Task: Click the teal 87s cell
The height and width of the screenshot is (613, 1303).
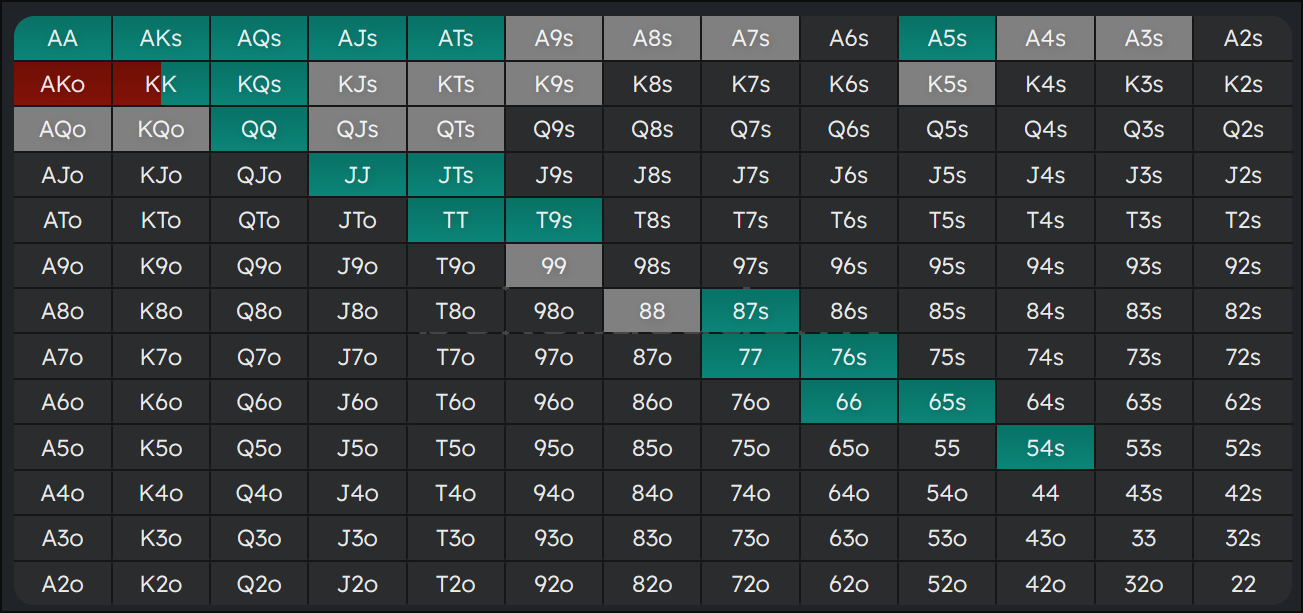Action: click(750, 312)
